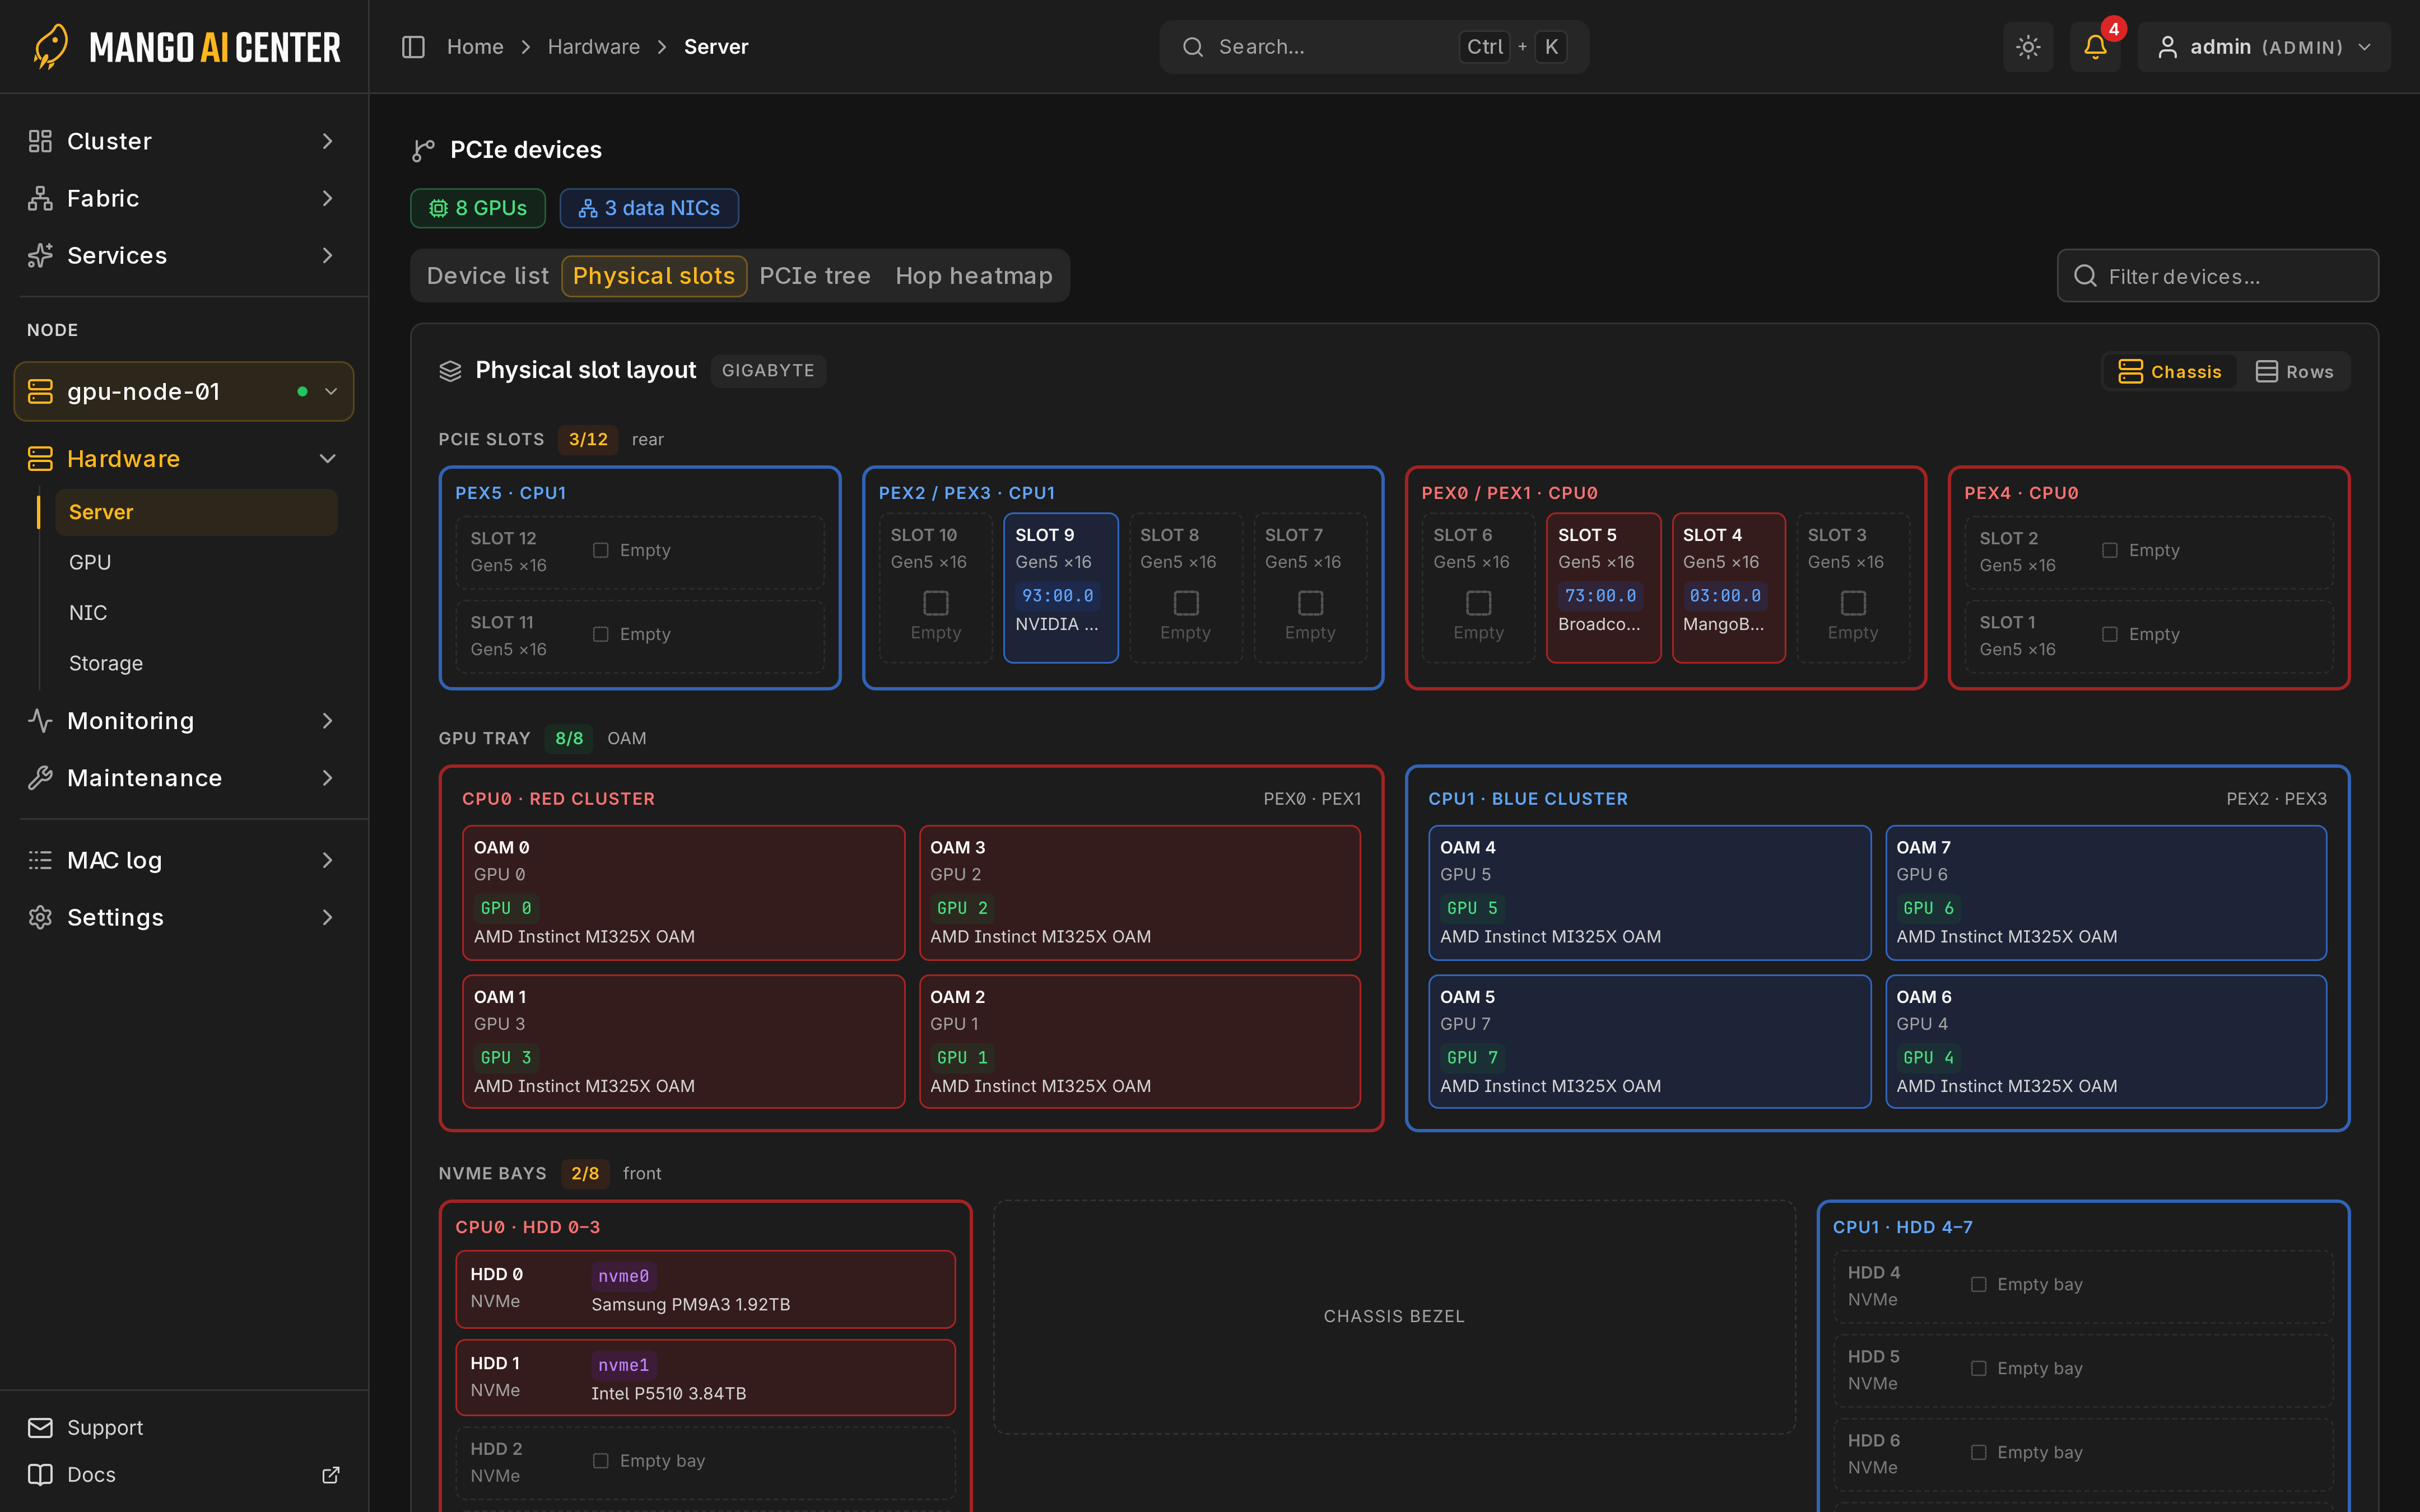Open notifications bell
2420x1512 pixels.
(2095, 47)
